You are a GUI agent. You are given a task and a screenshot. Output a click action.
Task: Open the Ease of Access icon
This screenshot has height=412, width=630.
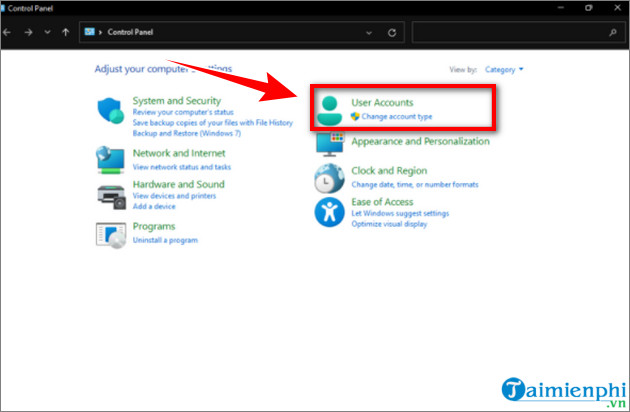click(x=329, y=212)
